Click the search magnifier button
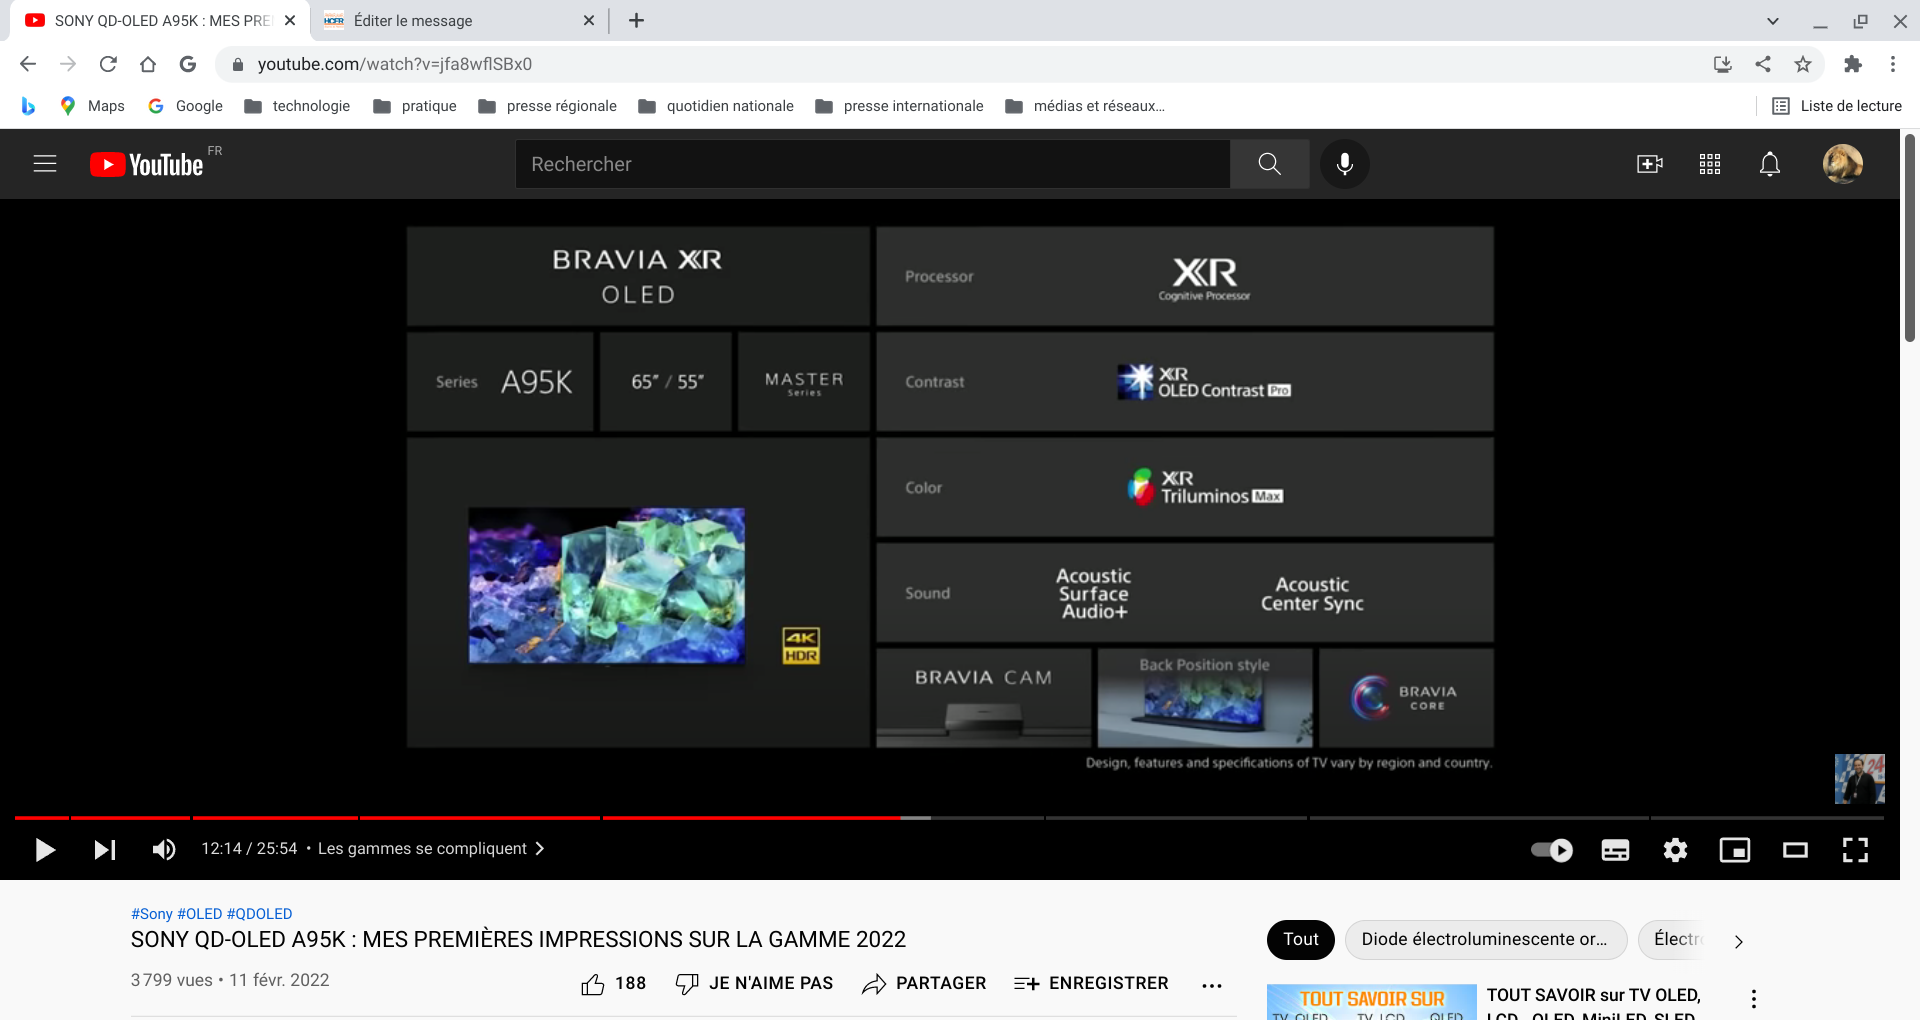Viewport: 1920px width, 1020px height. coord(1270,164)
